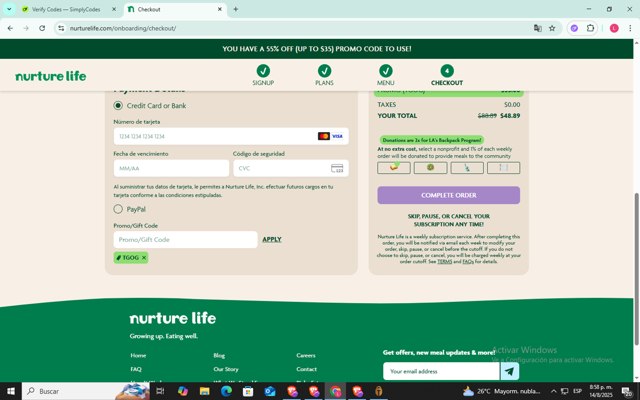Open the Windows Start menu
This screenshot has width=640, height=400.
coord(11,391)
